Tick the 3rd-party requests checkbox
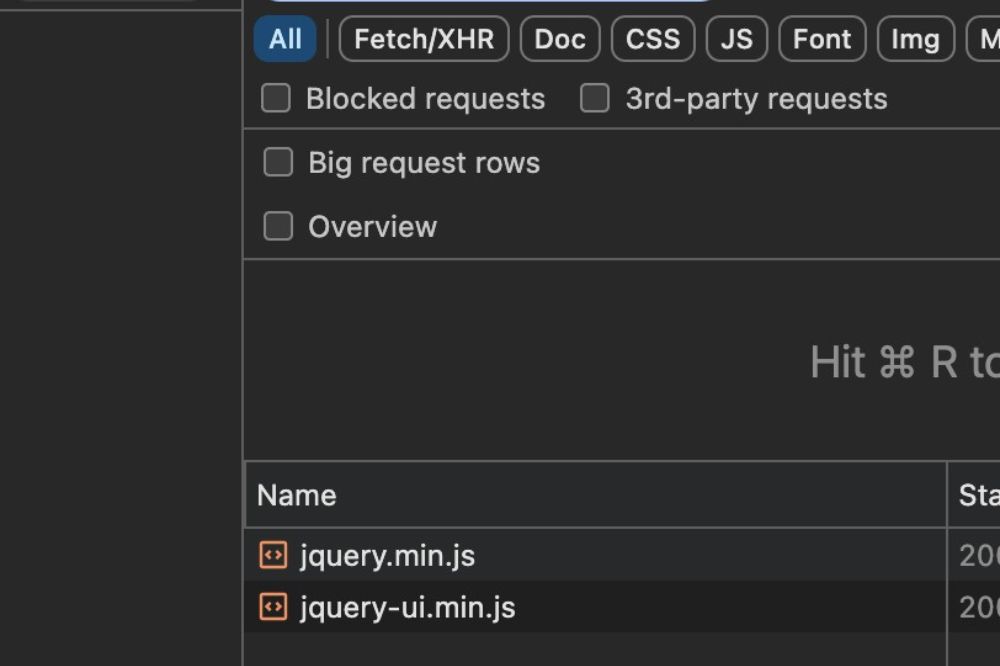Screen dimensions: 1000x666 pos(595,98)
